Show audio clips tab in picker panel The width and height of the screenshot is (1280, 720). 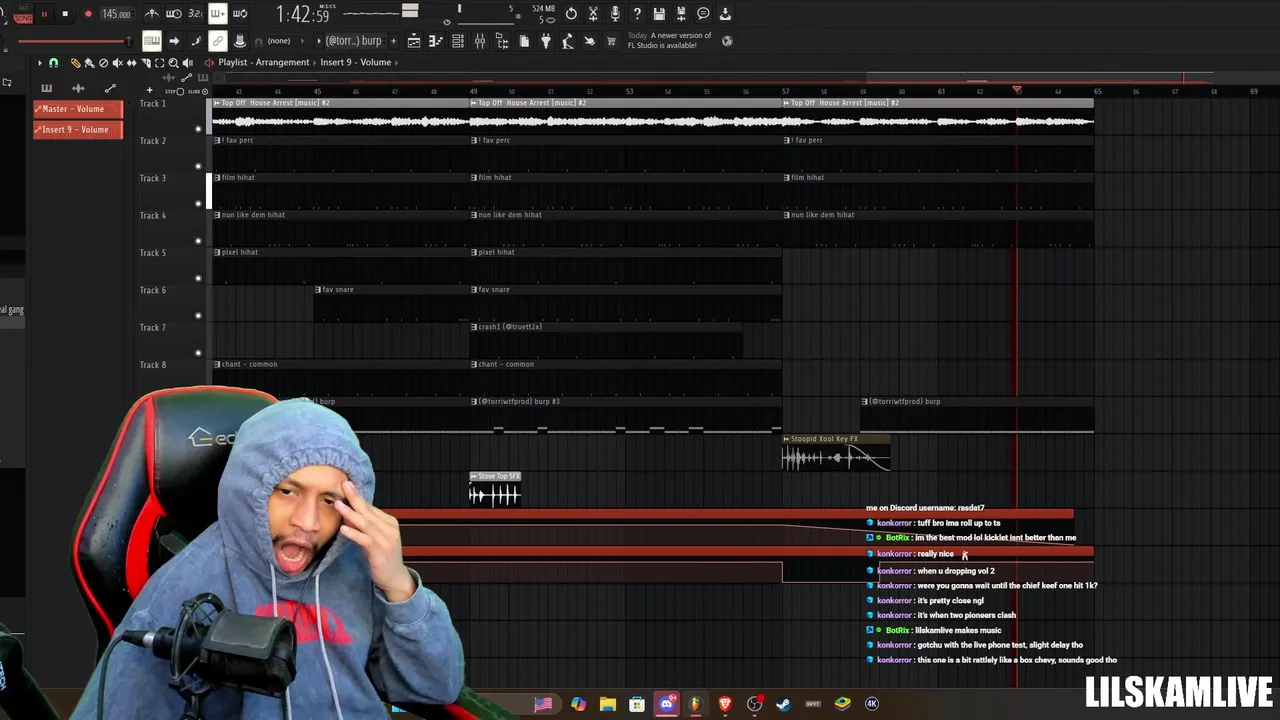pyautogui.click(x=78, y=88)
